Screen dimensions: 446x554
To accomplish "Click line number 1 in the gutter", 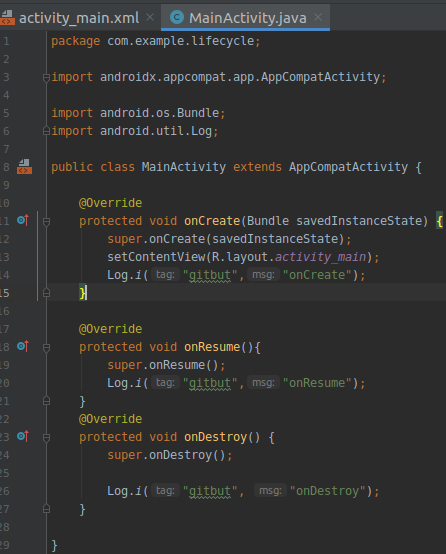I will click(6, 41).
